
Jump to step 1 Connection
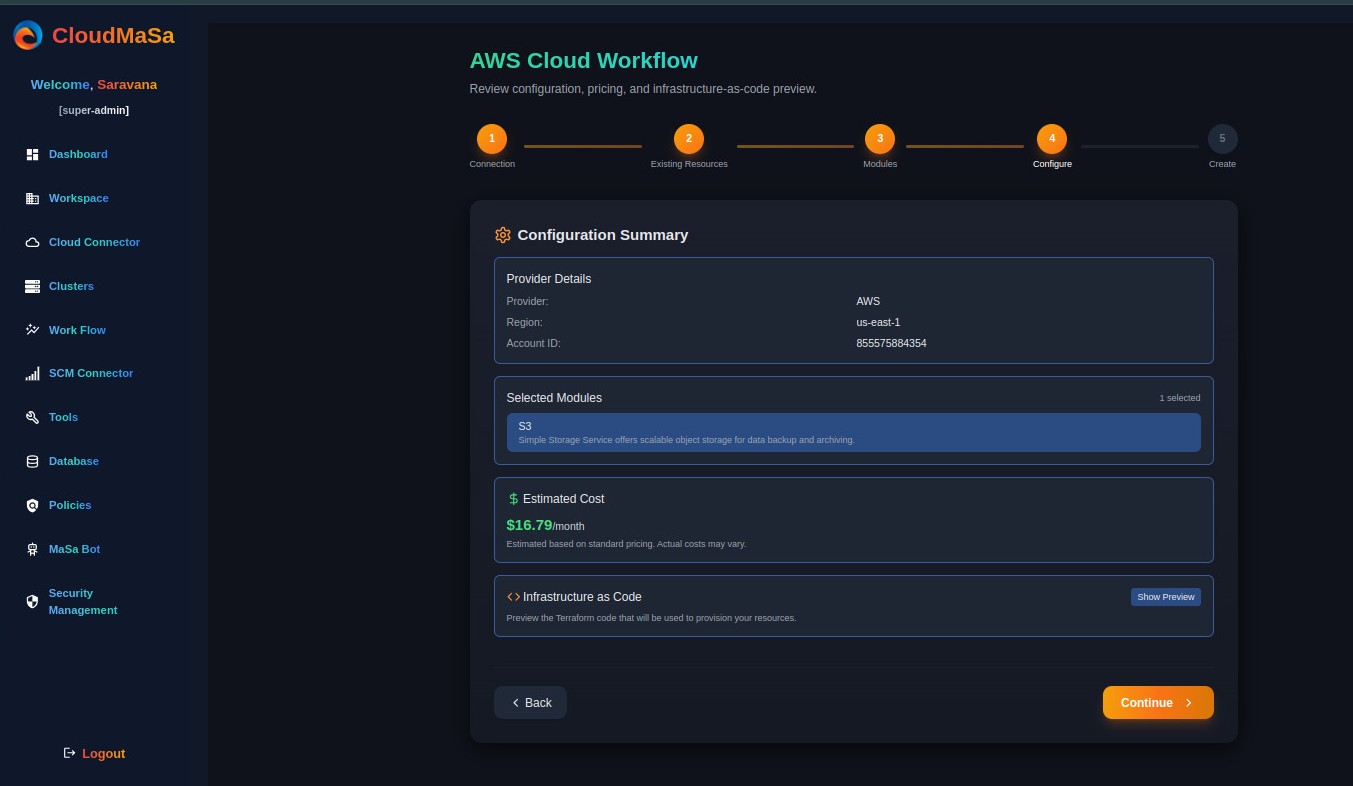coord(492,139)
